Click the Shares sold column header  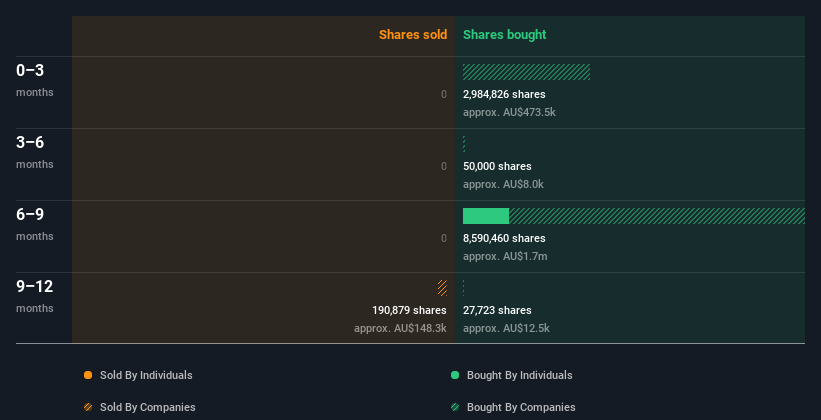(413, 35)
